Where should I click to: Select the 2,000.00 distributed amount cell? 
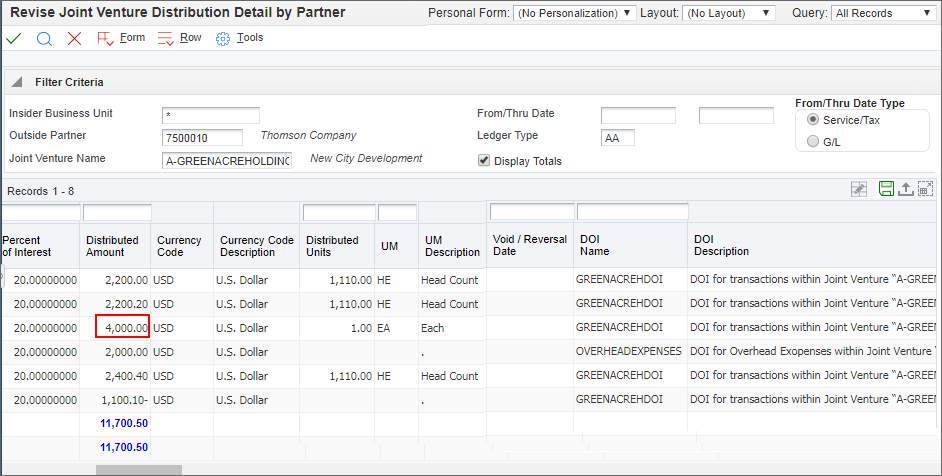pyautogui.click(x=115, y=352)
